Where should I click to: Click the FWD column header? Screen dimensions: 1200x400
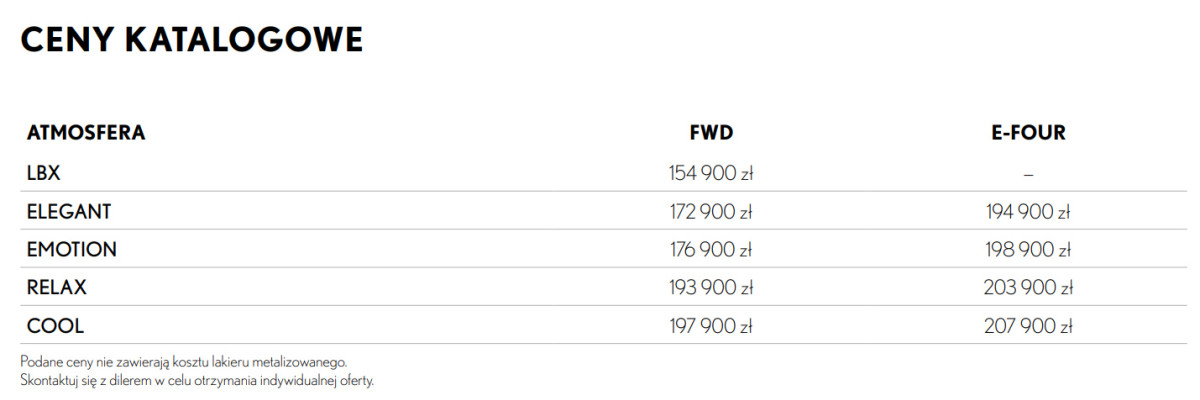[711, 133]
